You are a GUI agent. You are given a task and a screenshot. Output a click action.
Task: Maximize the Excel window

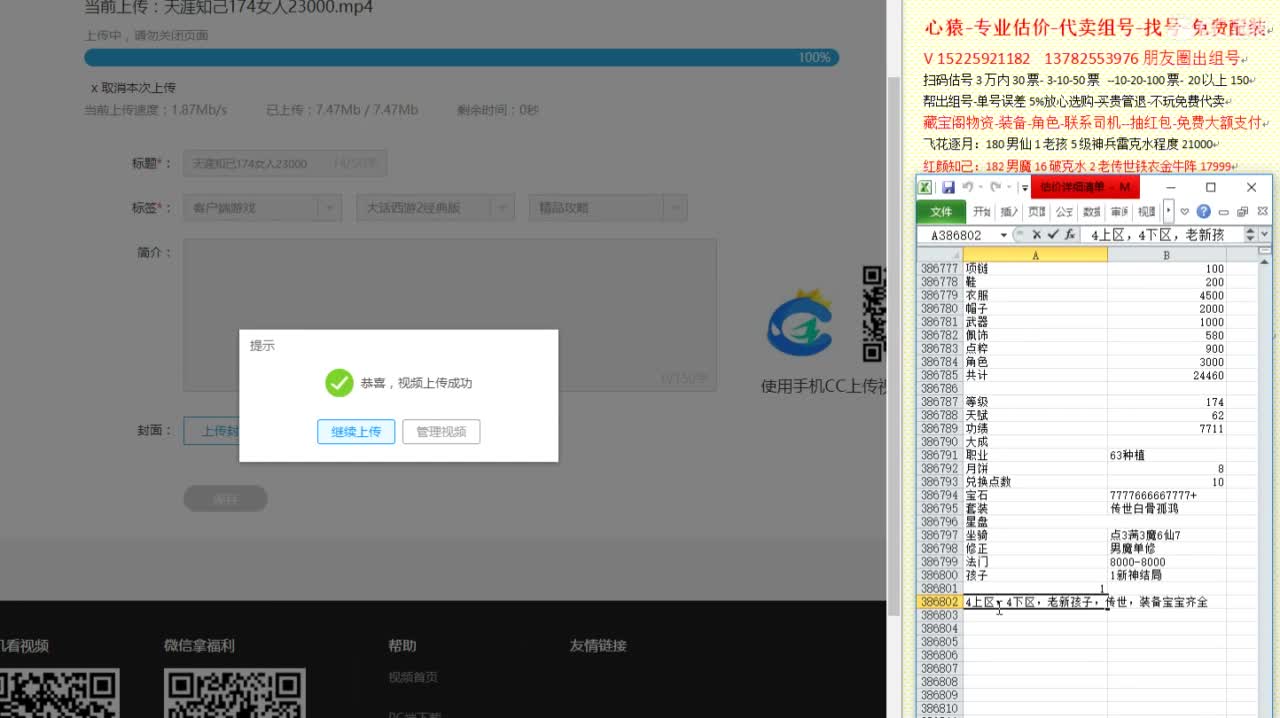pos(1210,187)
